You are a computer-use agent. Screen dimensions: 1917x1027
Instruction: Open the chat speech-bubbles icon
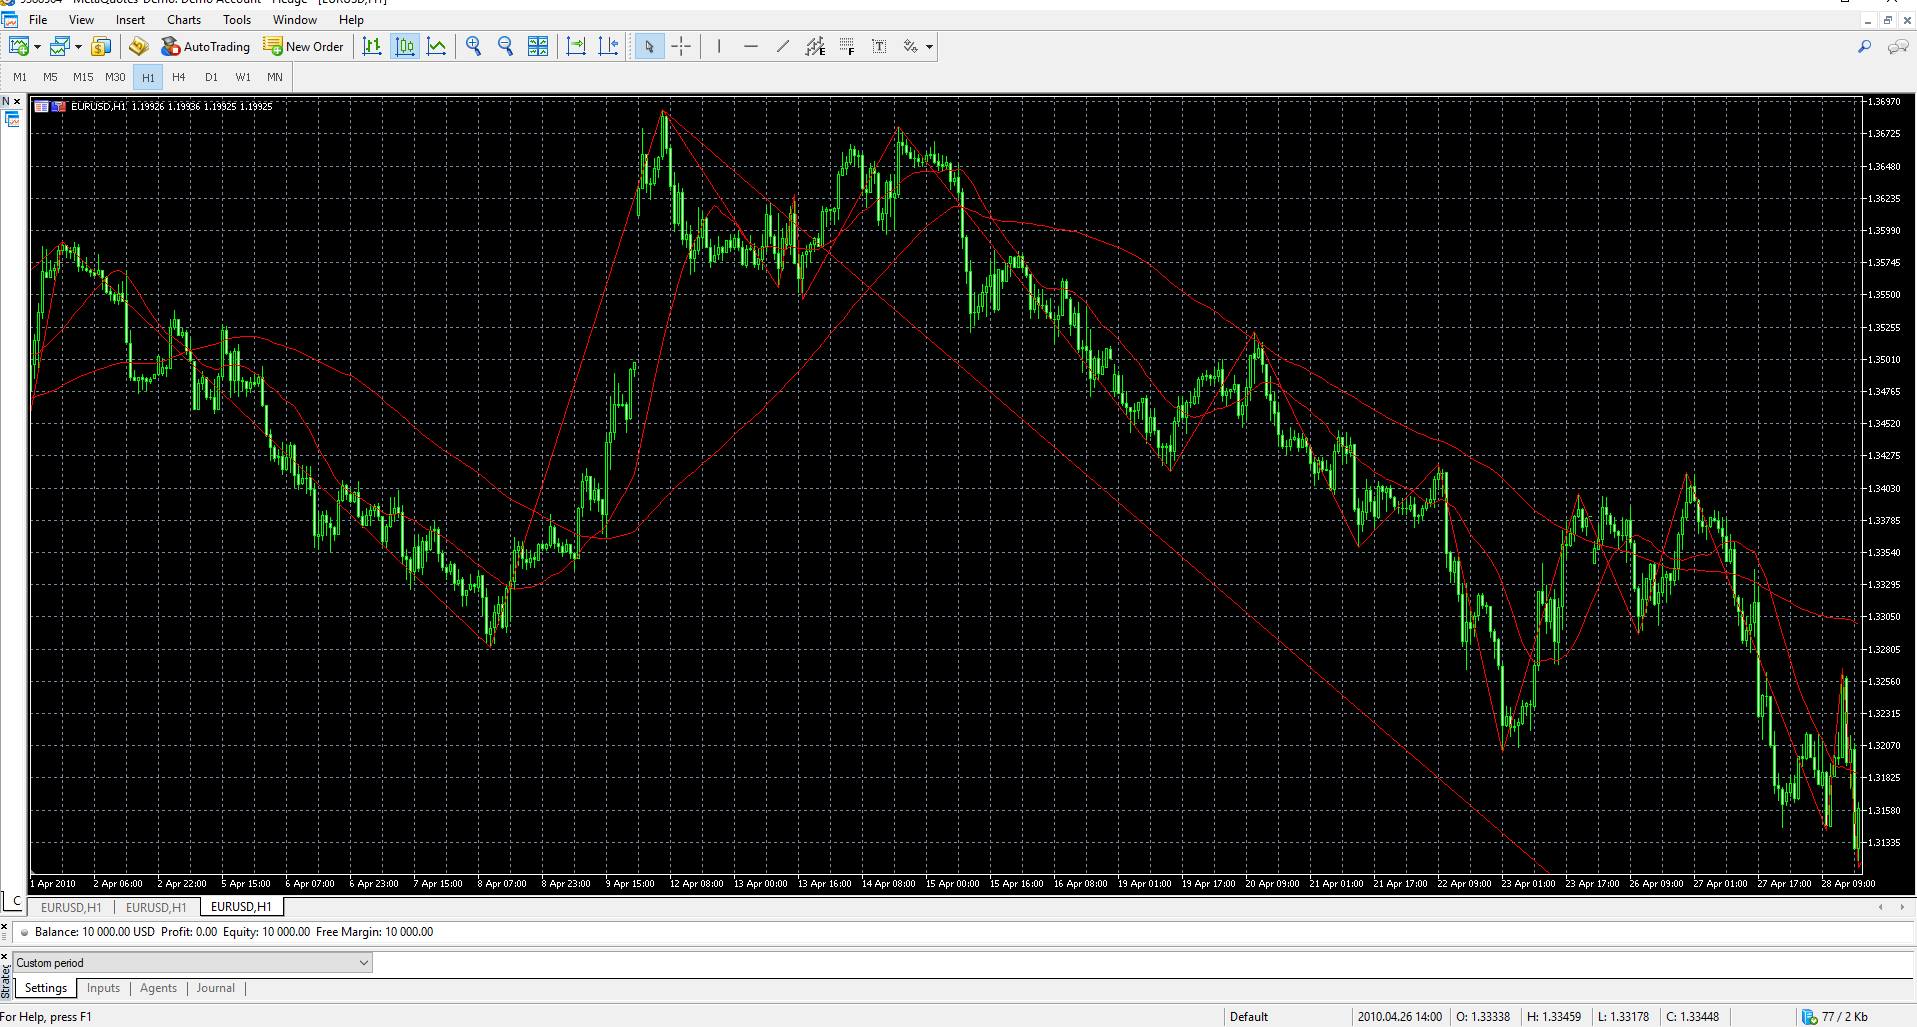[x=1897, y=47]
